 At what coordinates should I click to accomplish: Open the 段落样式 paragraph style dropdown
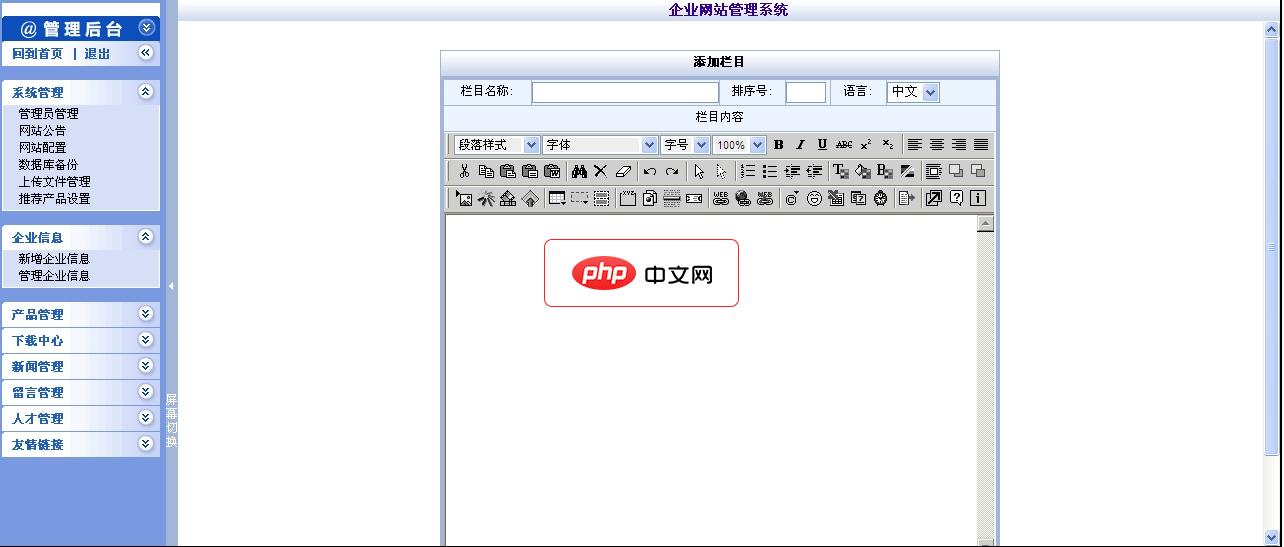(497, 145)
